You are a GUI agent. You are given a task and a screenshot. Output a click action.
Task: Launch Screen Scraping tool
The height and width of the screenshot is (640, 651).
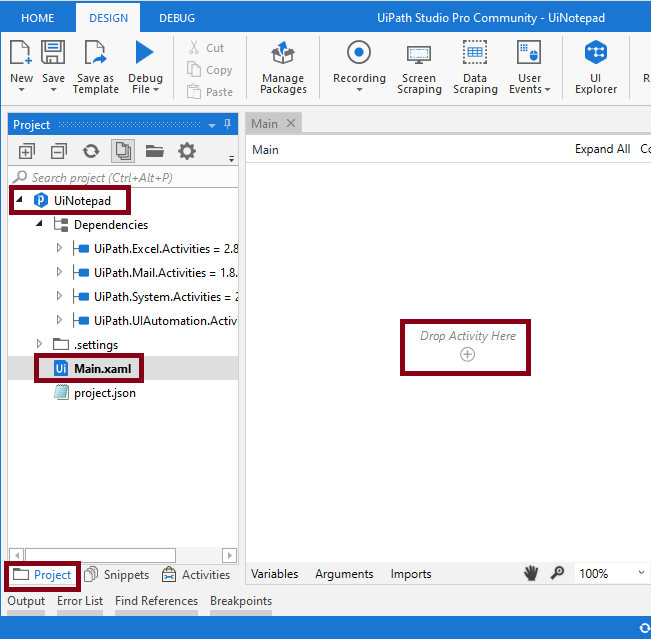tap(419, 67)
